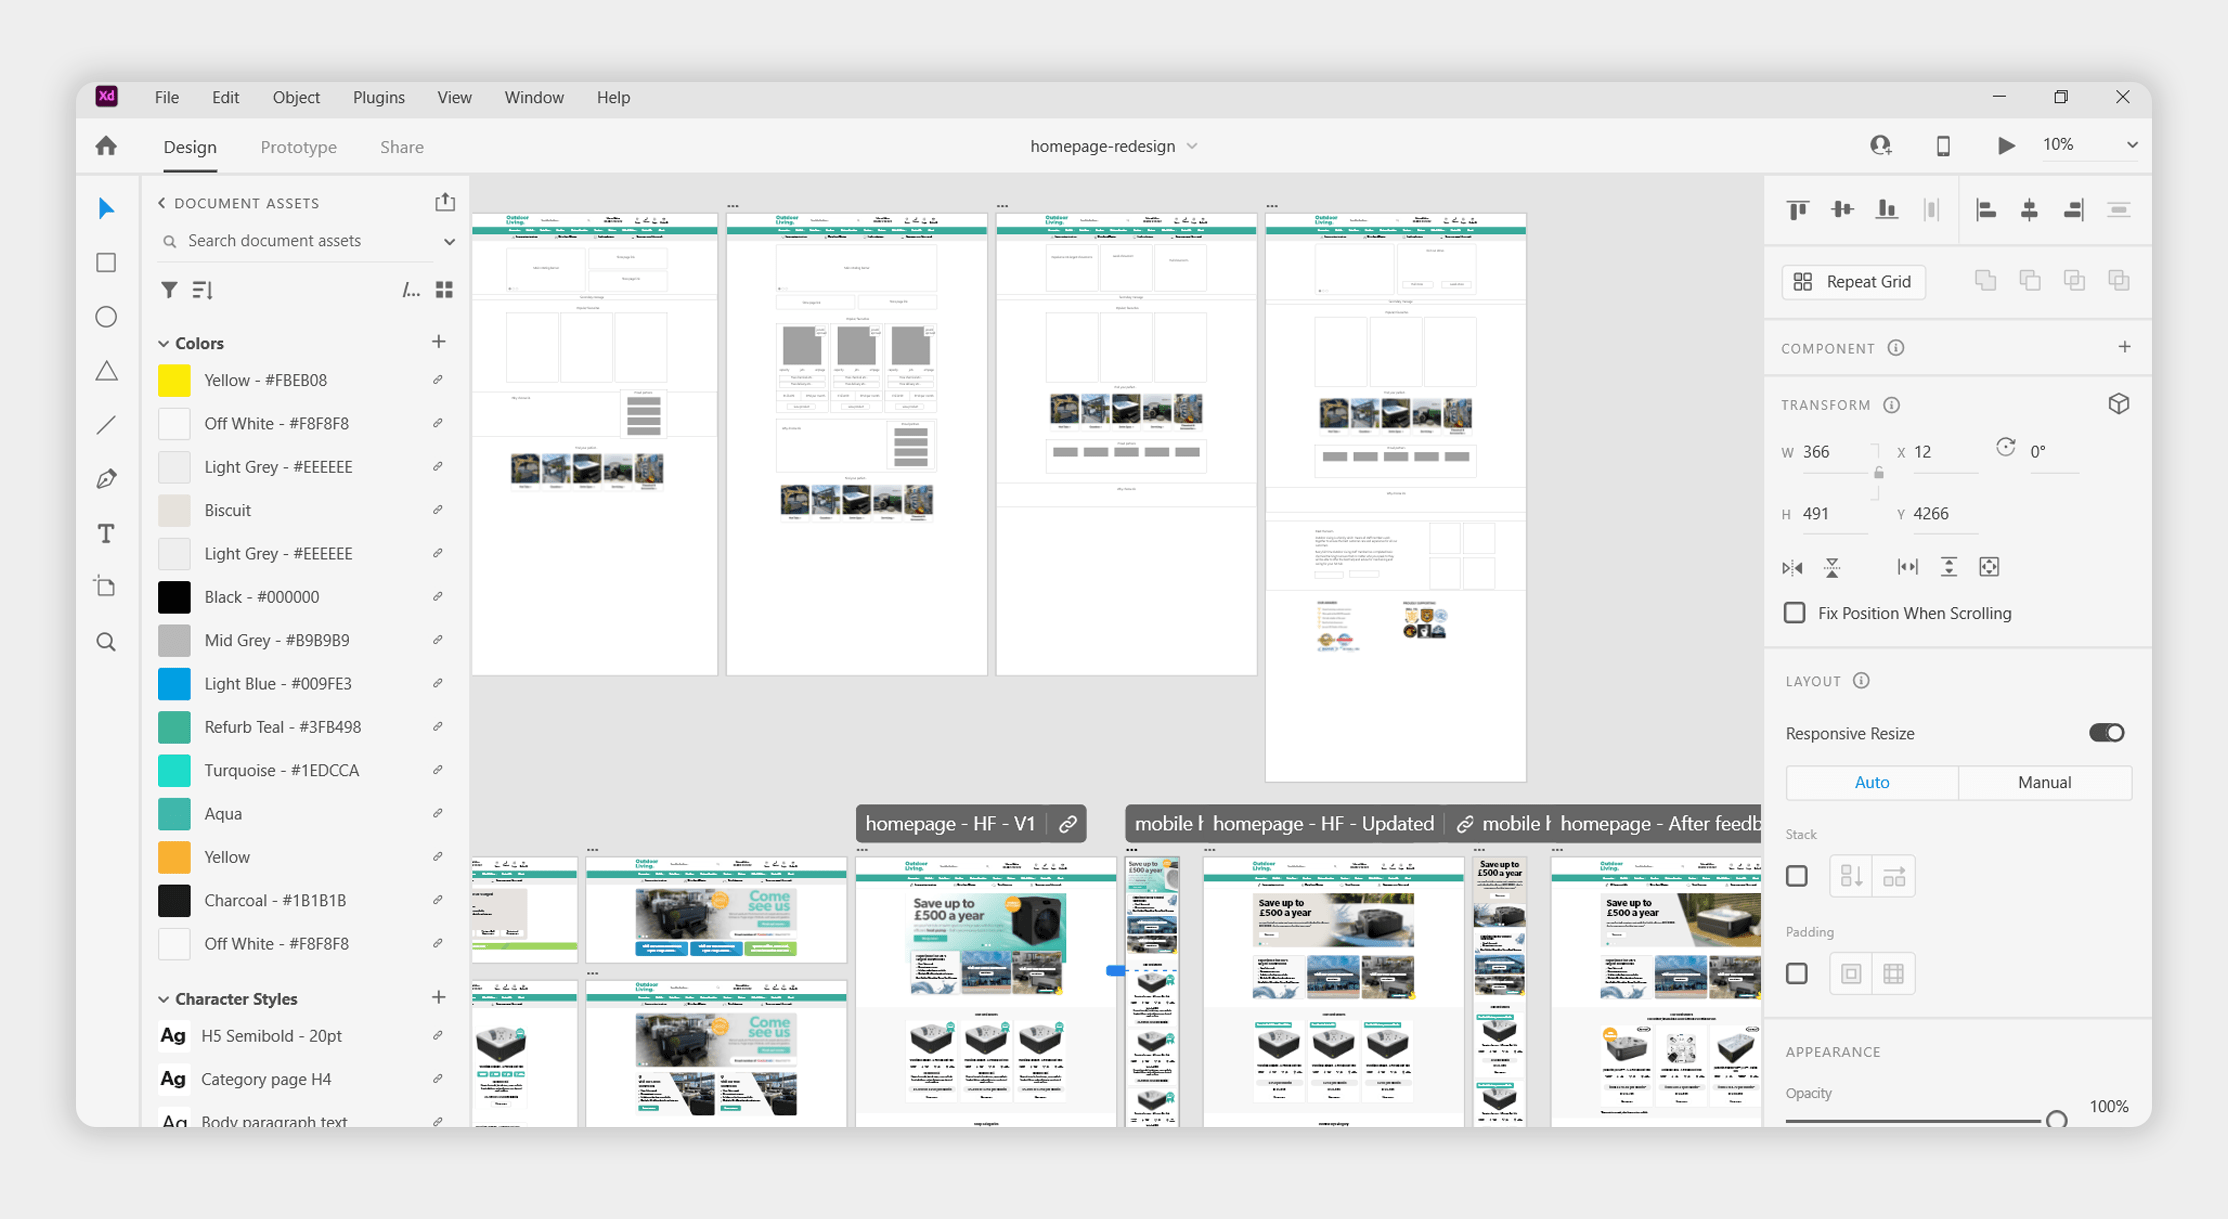Switch to the Prototype tab
This screenshot has height=1219, width=2228.
298,147
